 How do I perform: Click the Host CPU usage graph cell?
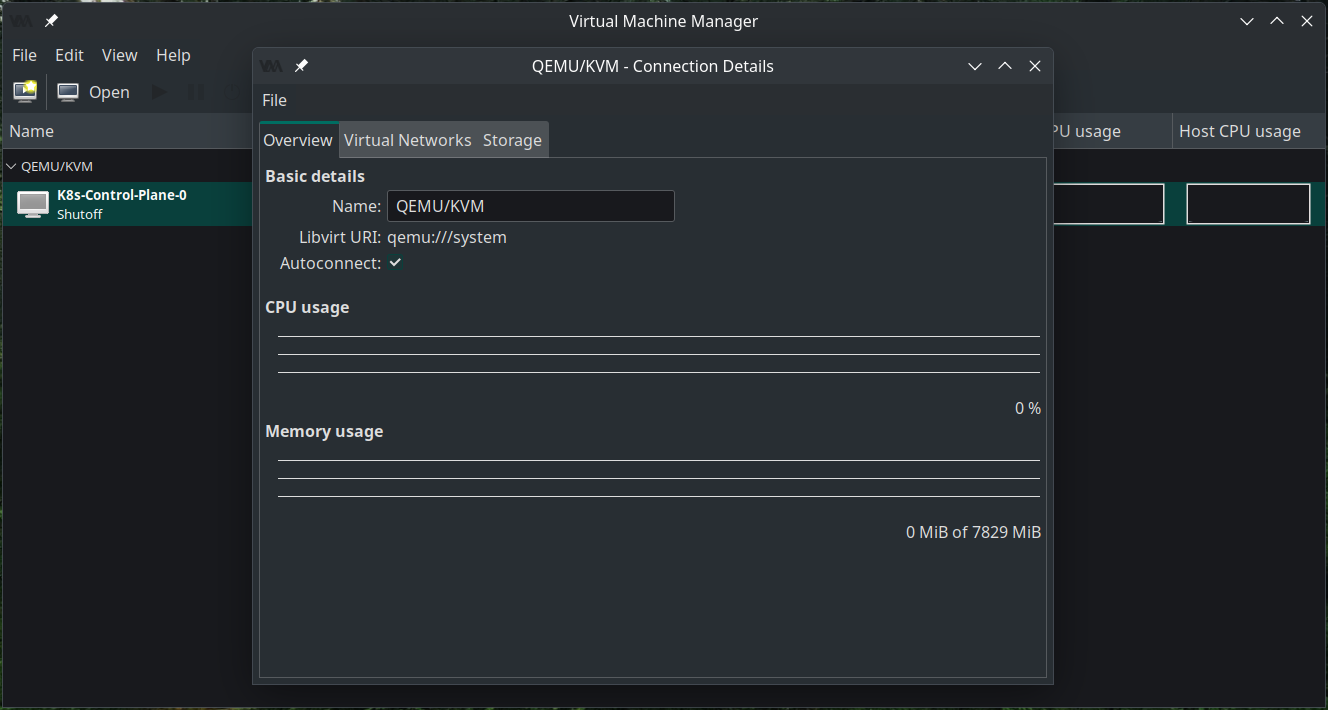tap(1248, 204)
